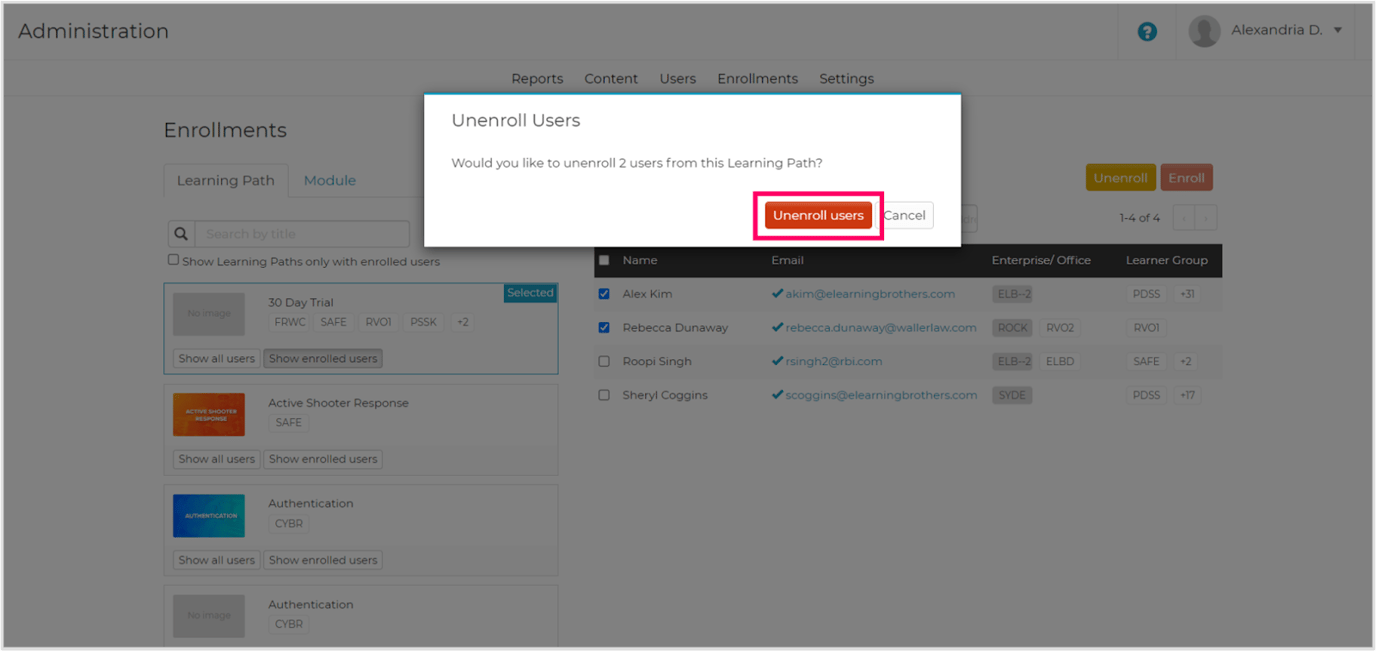Enable Show Learning Paths only with enrolled users
This screenshot has height=651, width=1376.
173,261
